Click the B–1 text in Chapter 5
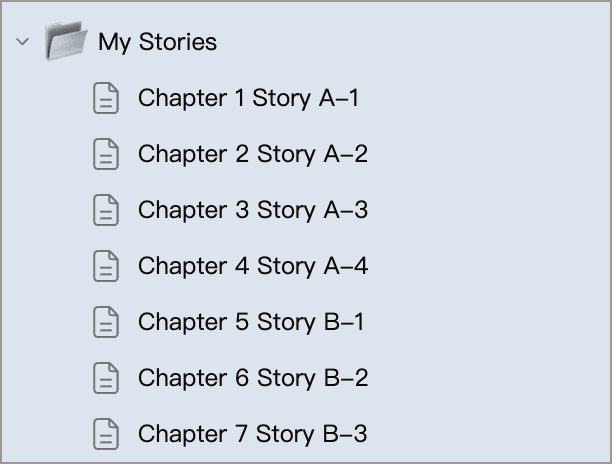Image resolution: width=612 pixels, height=464 pixels. 342,322
